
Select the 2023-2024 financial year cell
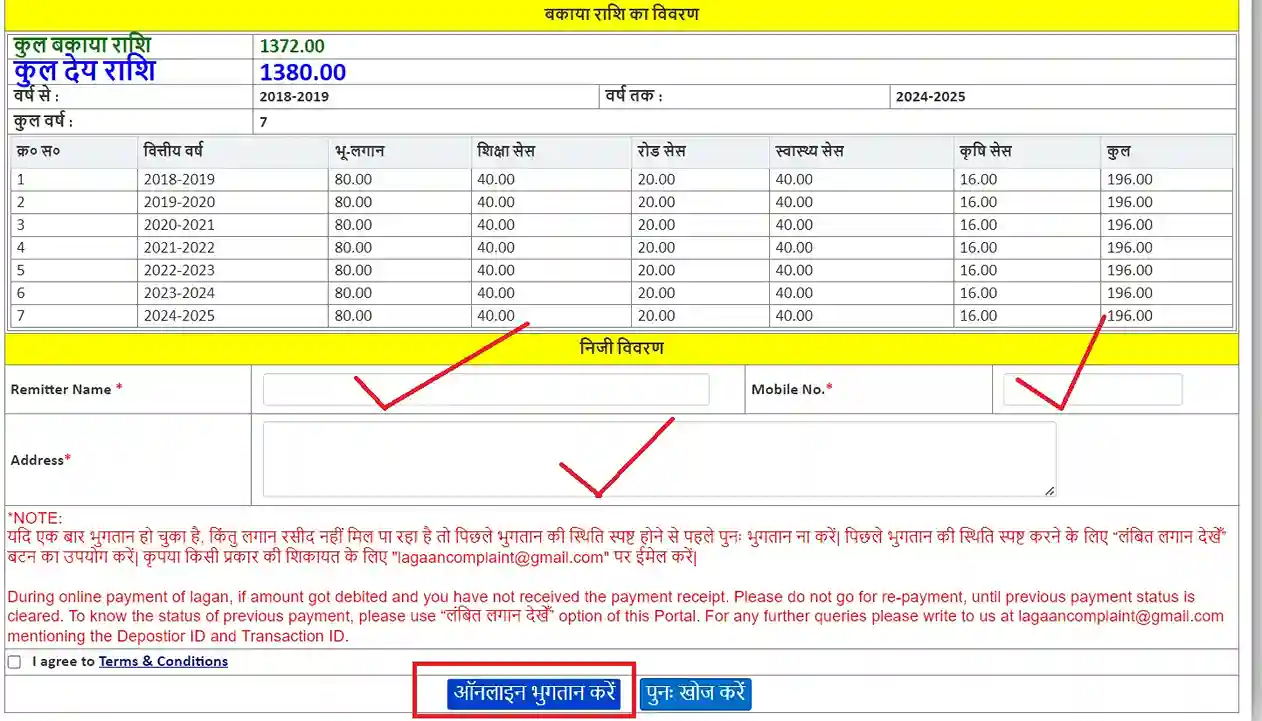(x=179, y=293)
